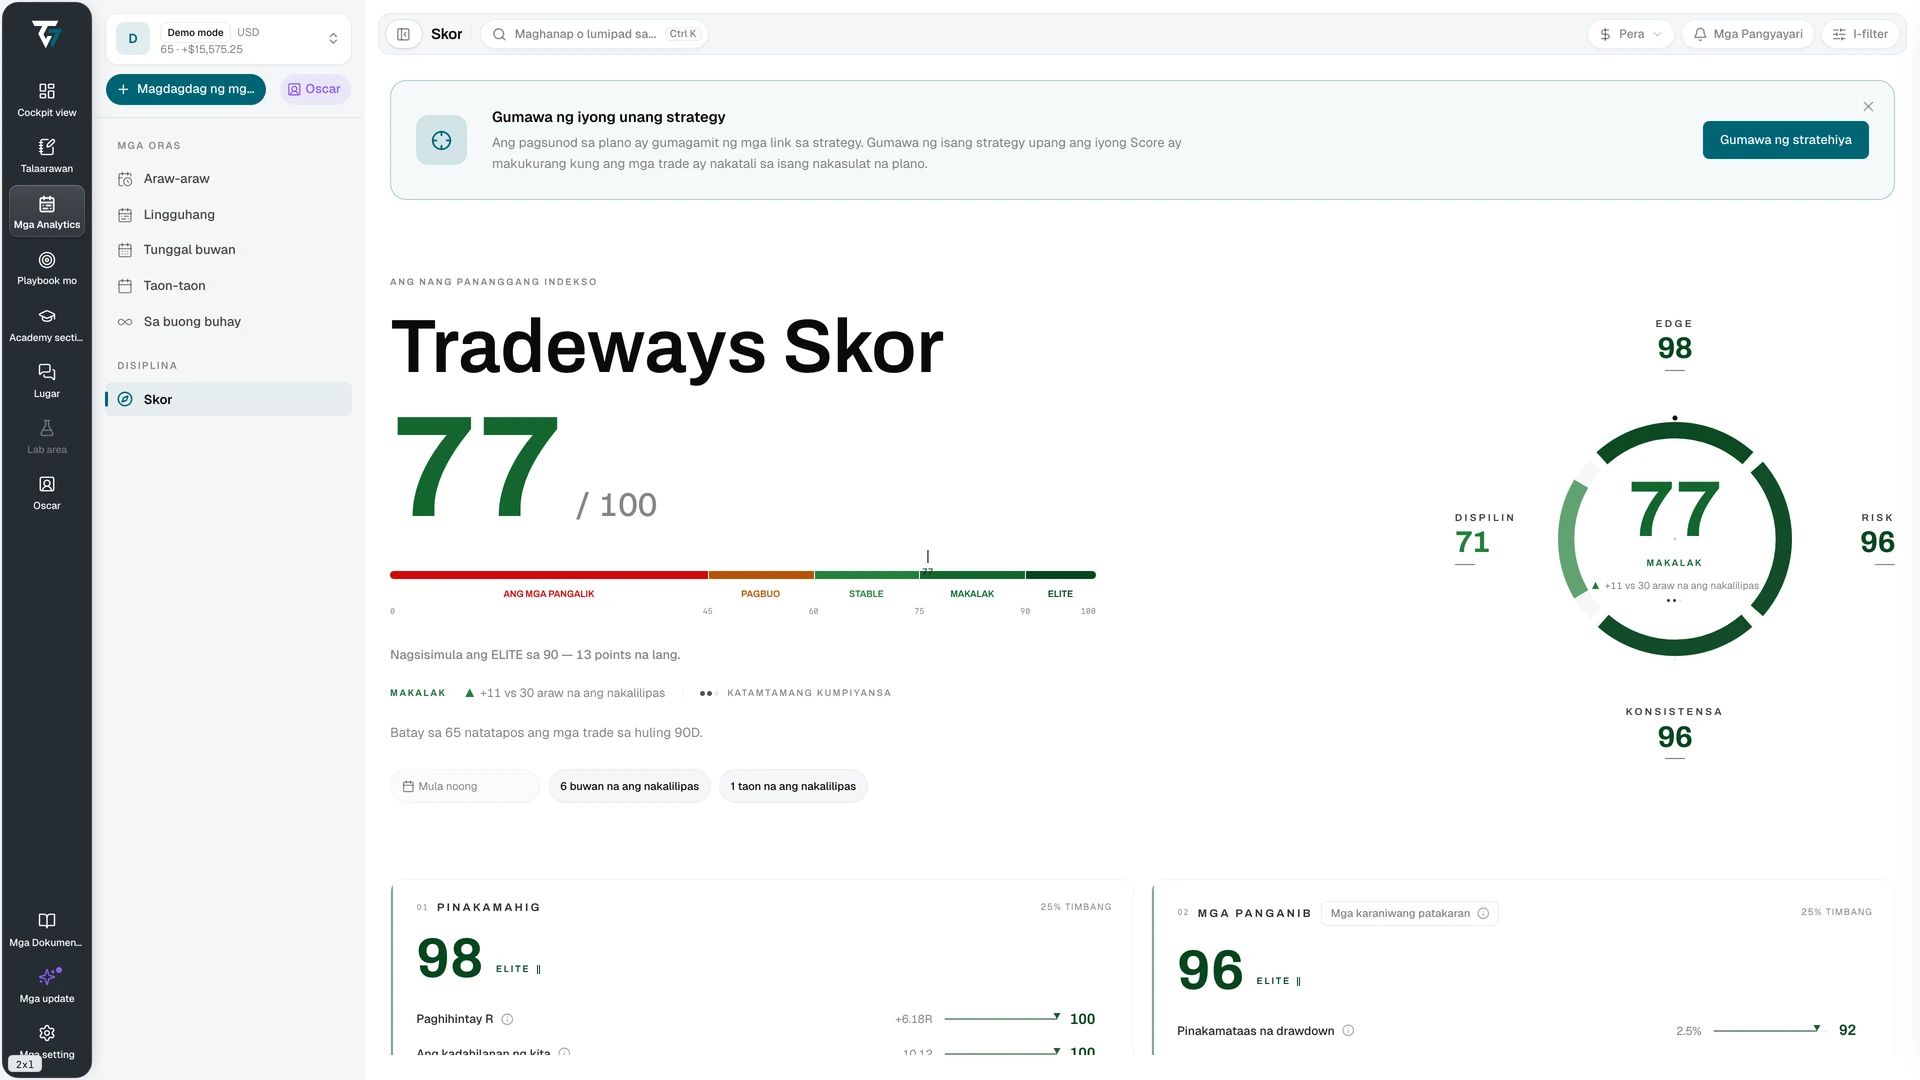Click the MGA PANGANIB 96 score value
The width and height of the screenshot is (1920, 1080).
(1210, 970)
